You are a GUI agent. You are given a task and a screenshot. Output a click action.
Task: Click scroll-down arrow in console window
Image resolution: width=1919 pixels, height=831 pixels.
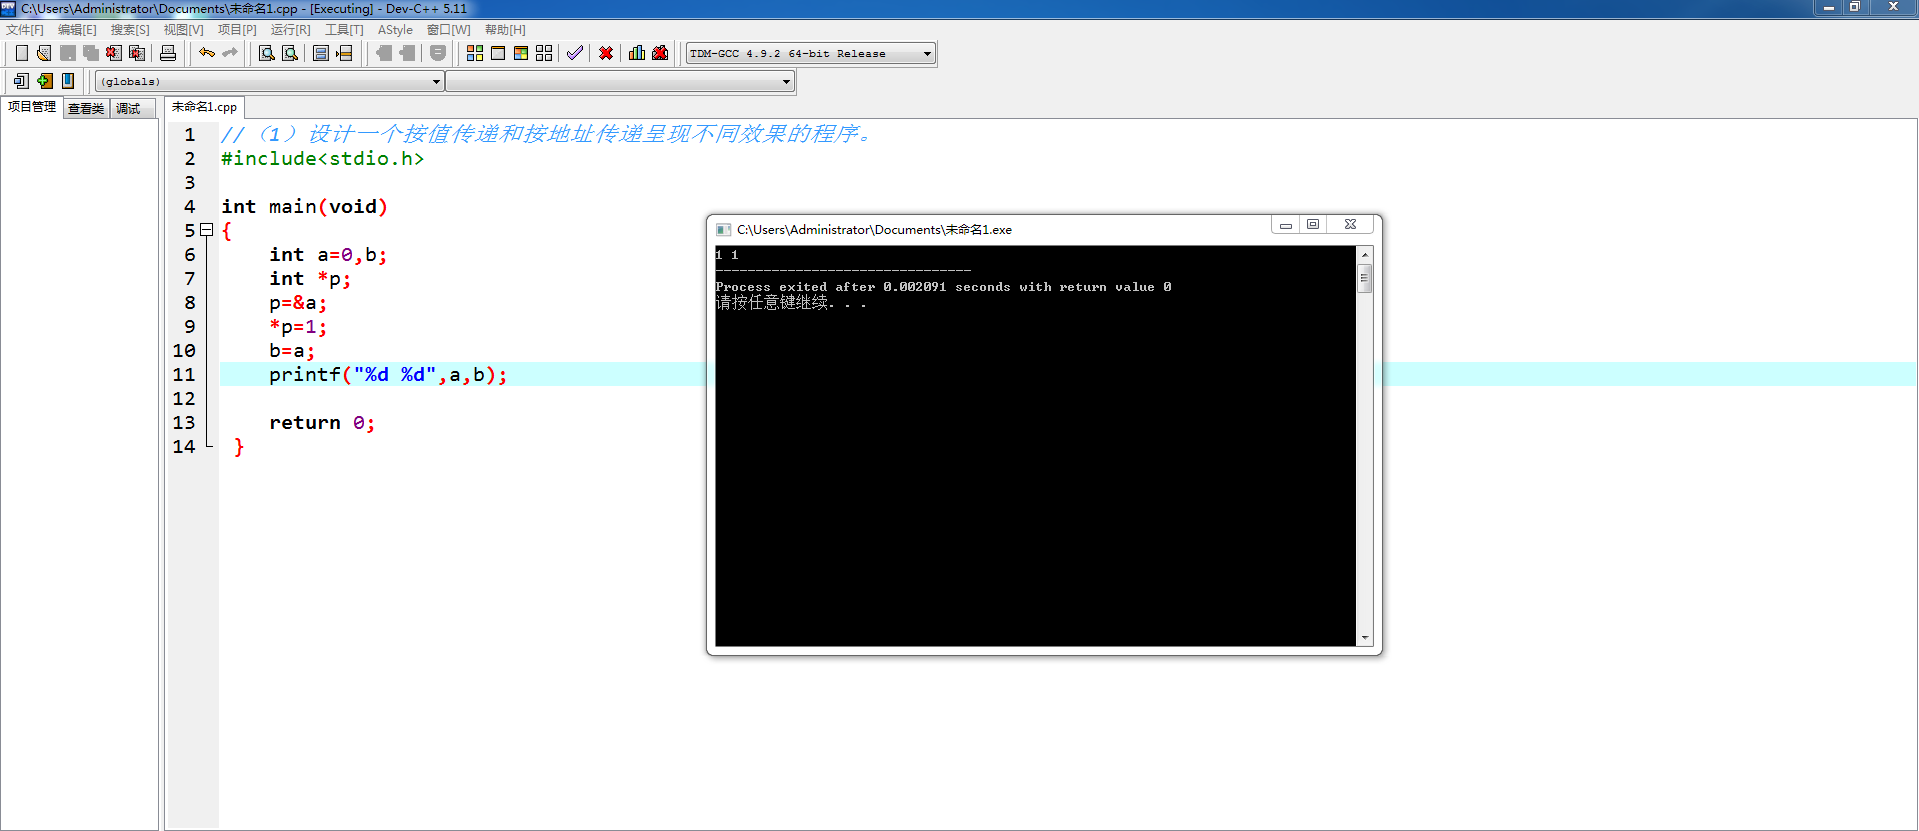1364,638
